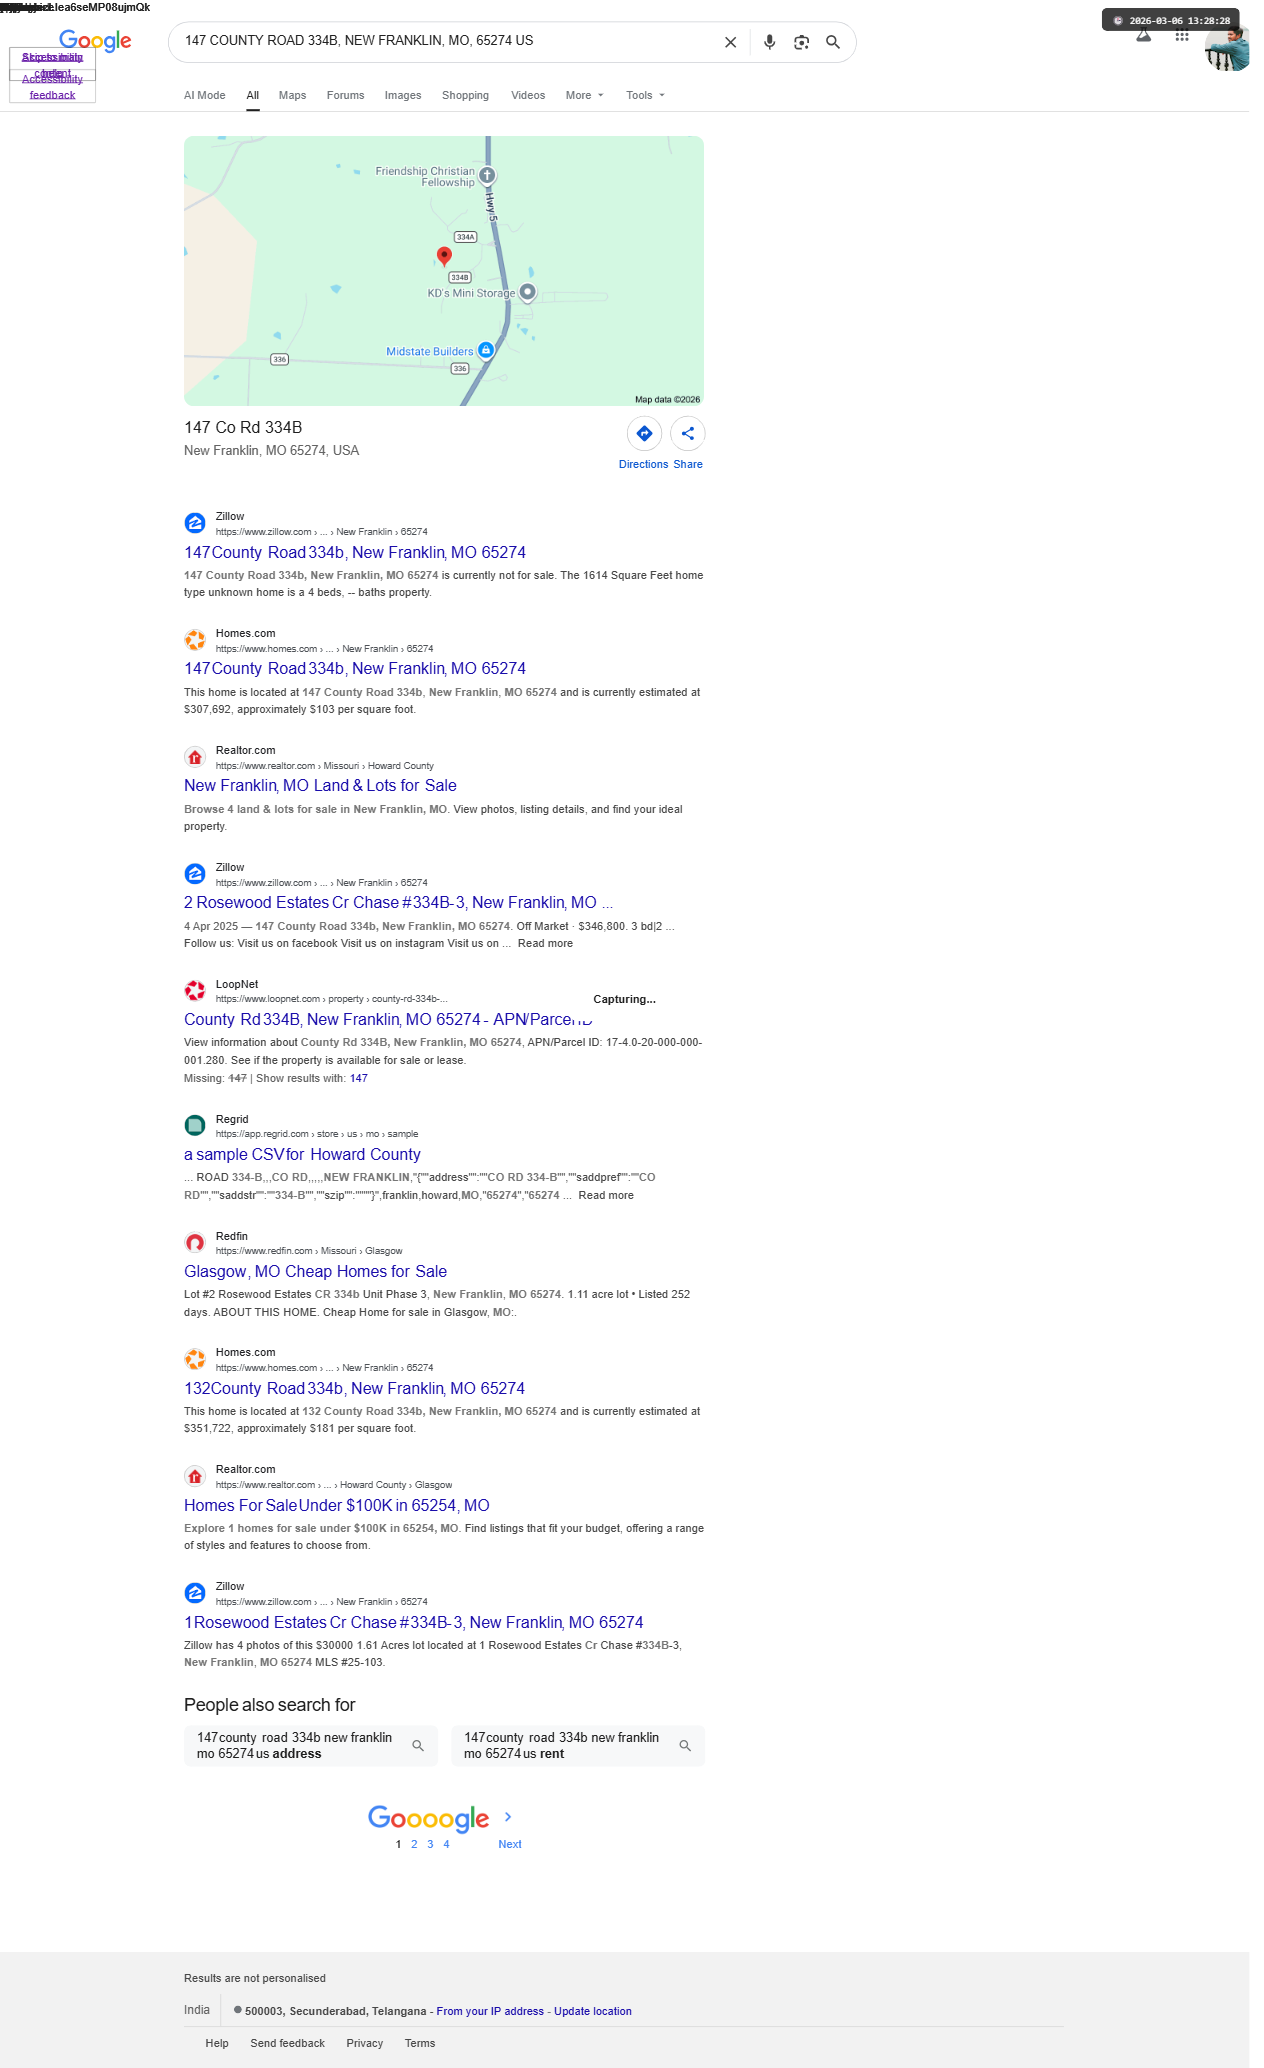Click inside the search query input field
Viewport: 1264px width, 2068px height.
(x=445, y=41)
